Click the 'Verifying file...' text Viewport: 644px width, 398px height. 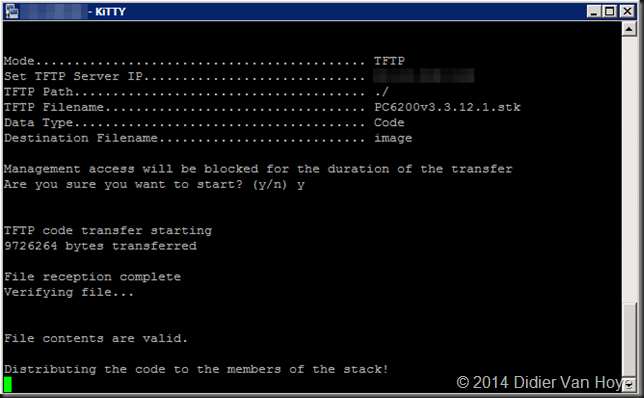click(x=69, y=292)
